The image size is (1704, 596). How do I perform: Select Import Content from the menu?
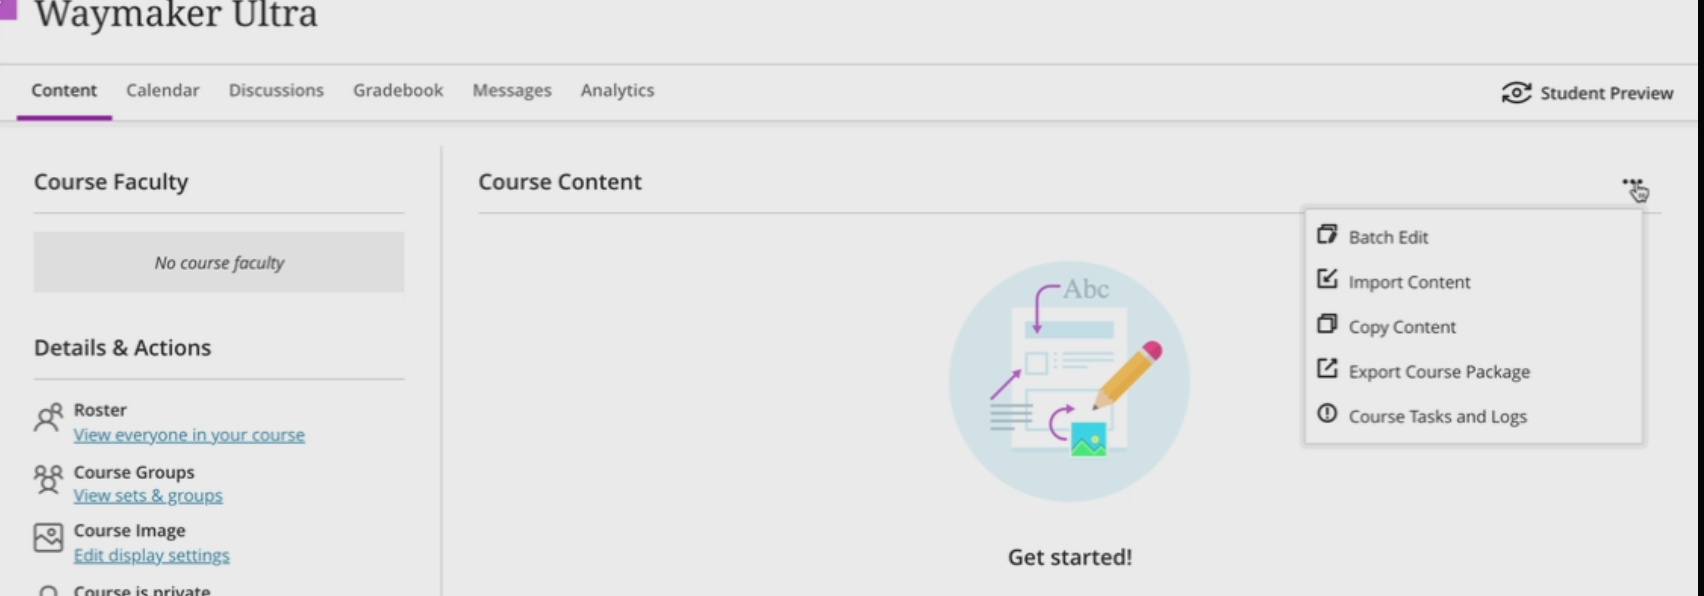tap(1409, 281)
